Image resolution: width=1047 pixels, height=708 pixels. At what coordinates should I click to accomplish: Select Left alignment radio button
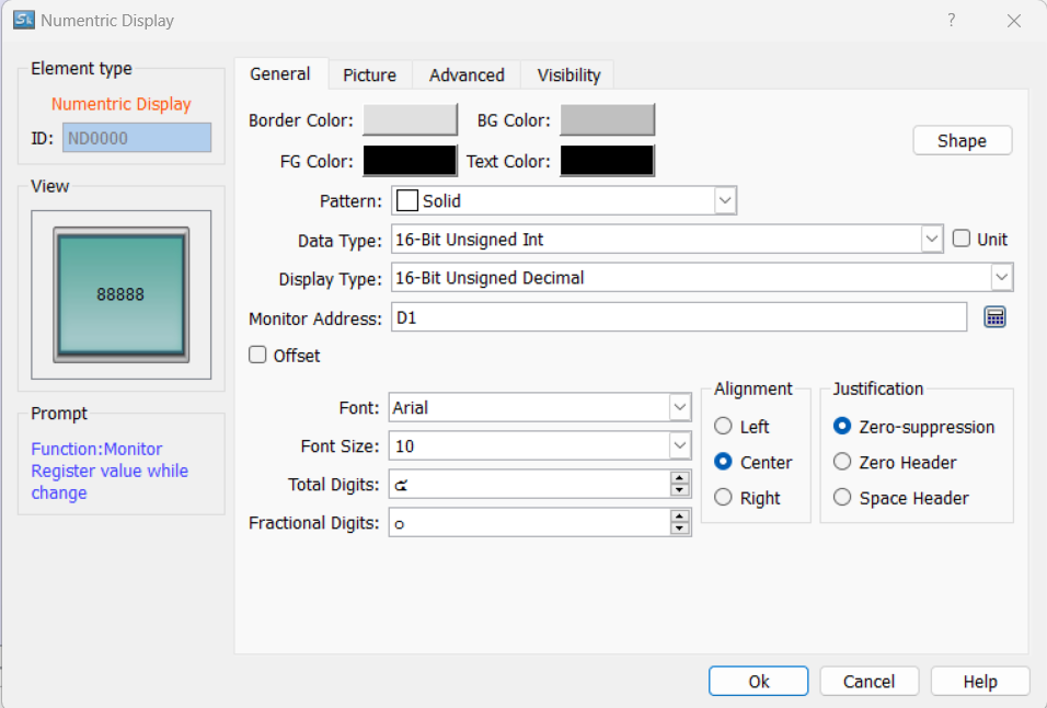(x=723, y=427)
